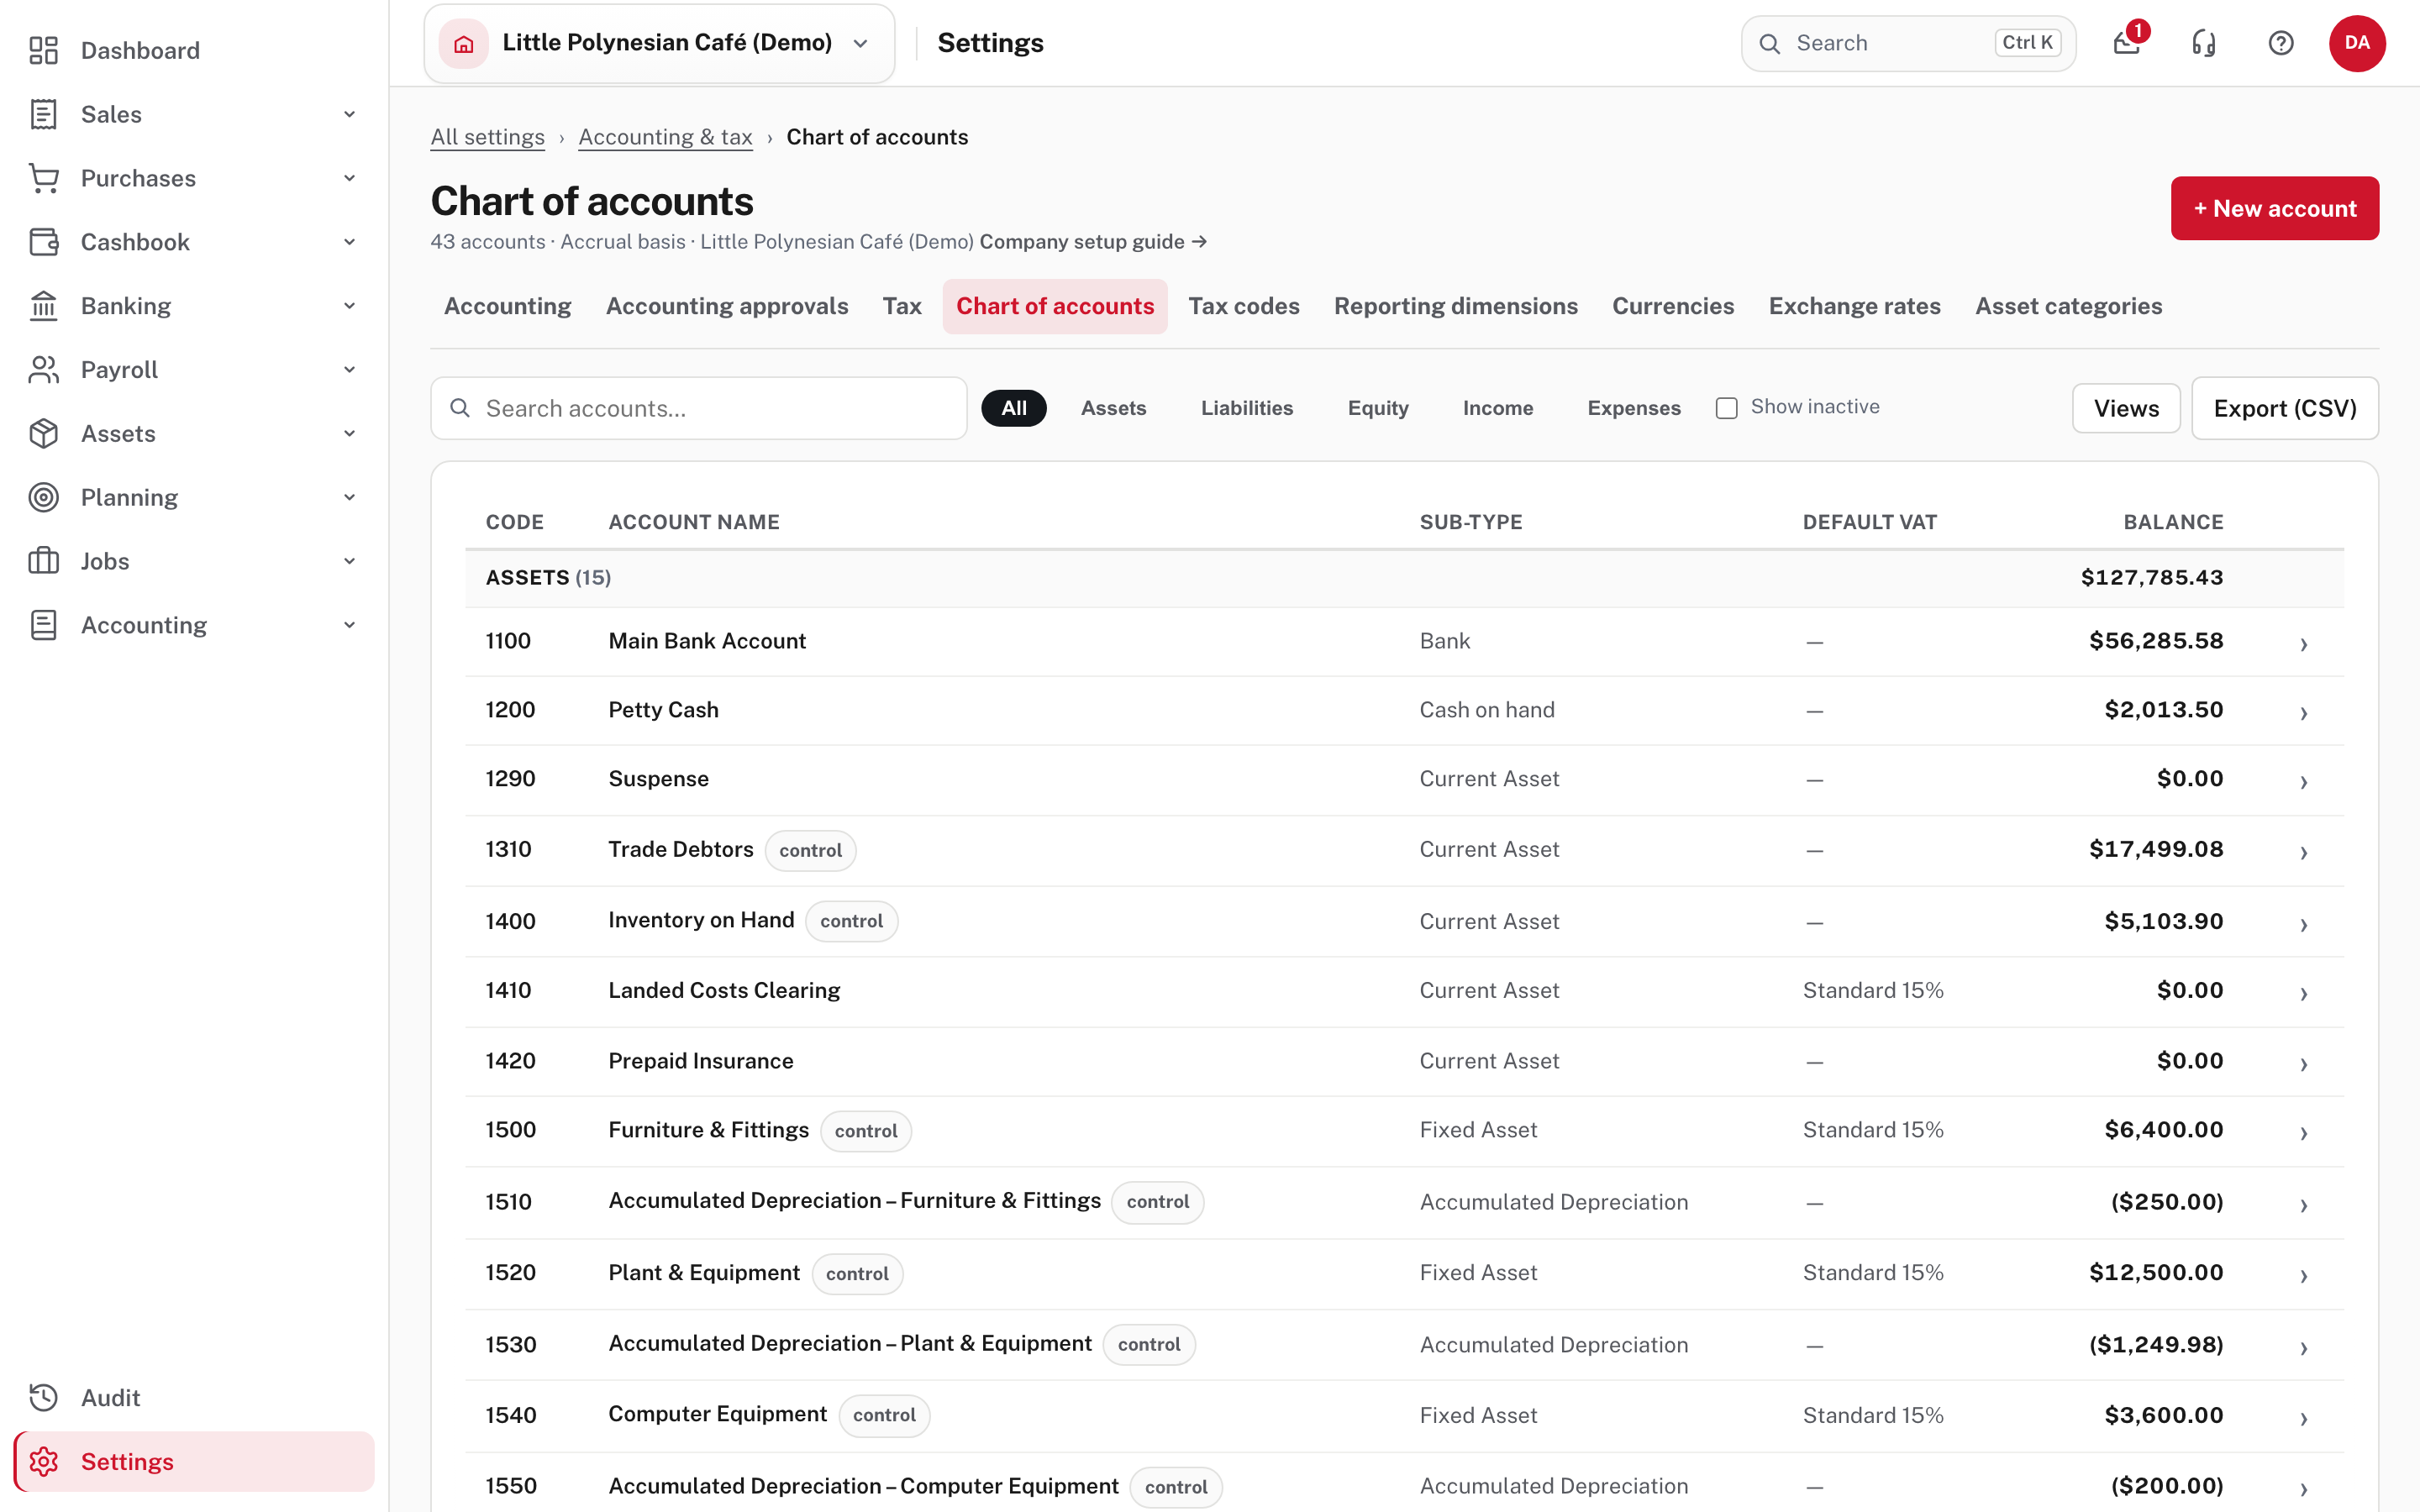The image size is (2420, 1512).
Task: Click the Planning target icon
Action: click(x=43, y=497)
